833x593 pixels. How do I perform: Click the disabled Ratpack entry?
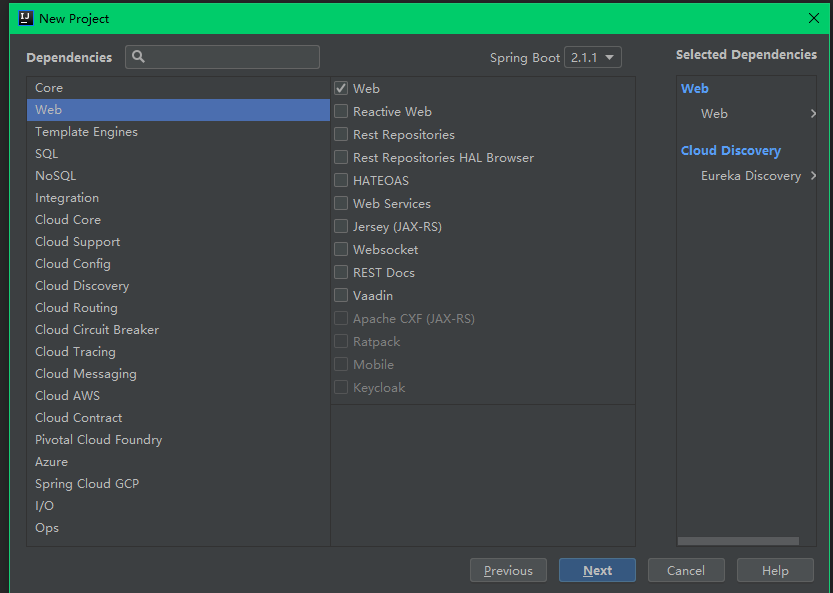376,341
